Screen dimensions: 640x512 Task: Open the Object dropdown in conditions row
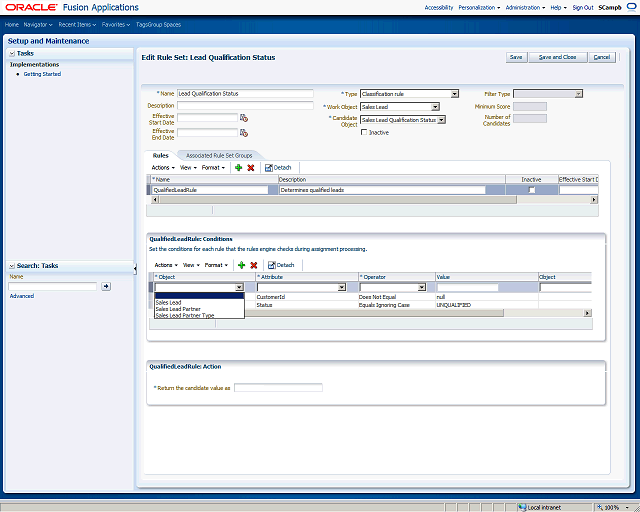[x=239, y=287]
